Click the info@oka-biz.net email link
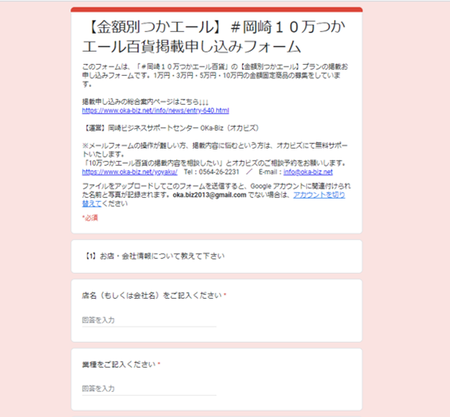450x417 pixels. pyautogui.click(x=308, y=172)
